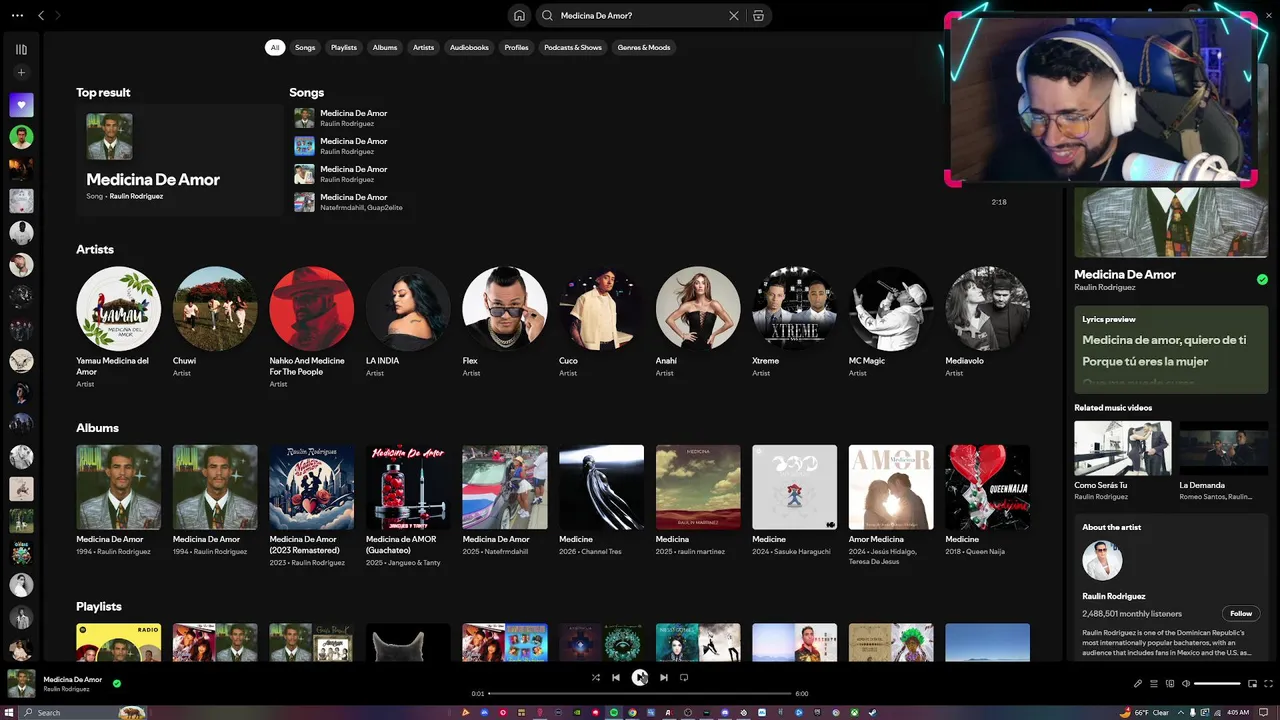
Task: Toggle repeat in the player bar
Action: 684,677
